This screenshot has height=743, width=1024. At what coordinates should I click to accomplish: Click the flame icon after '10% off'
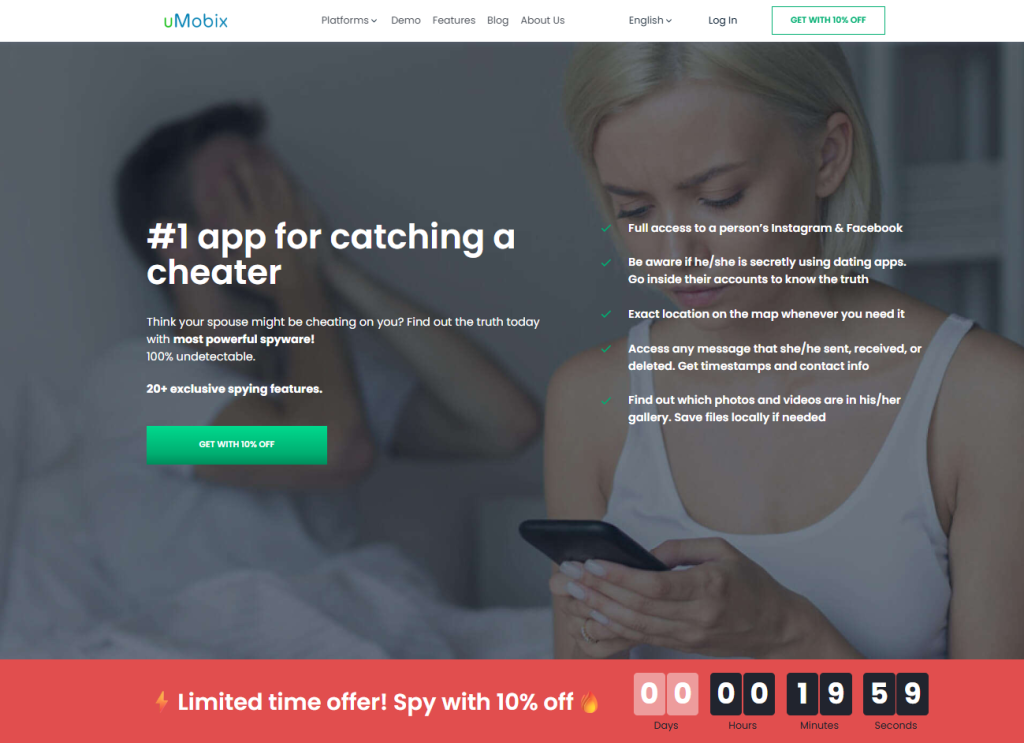pyautogui.click(x=590, y=701)
